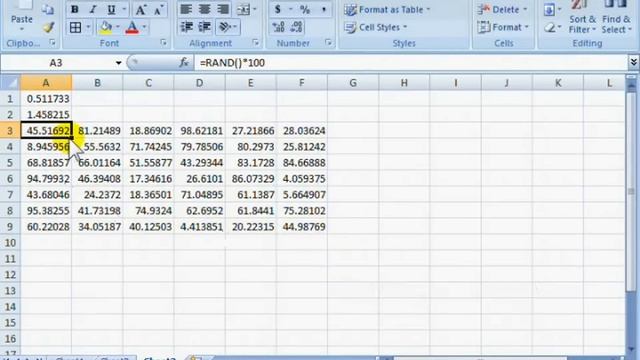Align text to the left
Image resolution: width=640 pixels, height=360 pixels.
186,9
